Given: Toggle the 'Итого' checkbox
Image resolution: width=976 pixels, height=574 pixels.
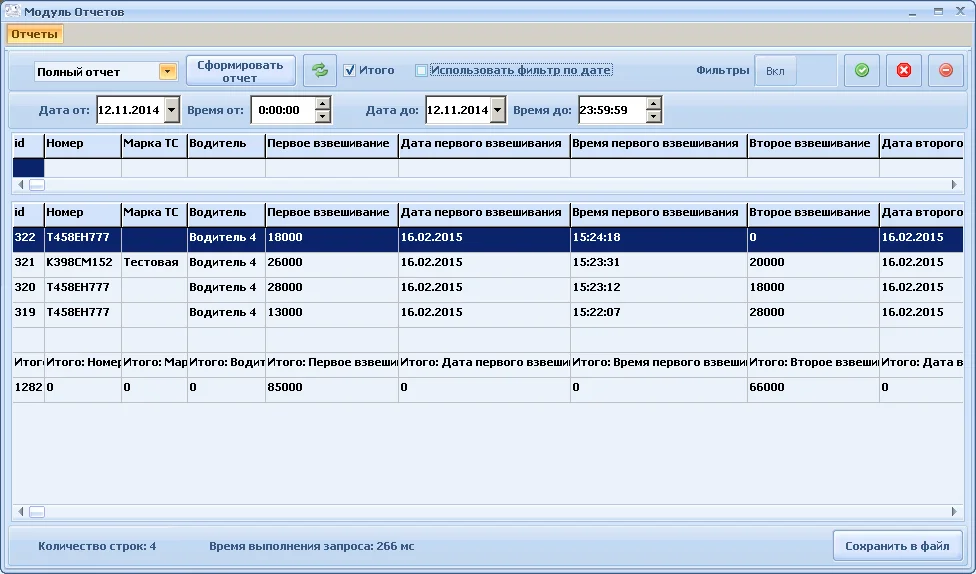Looking at the screenshot, I should (350, 71).
